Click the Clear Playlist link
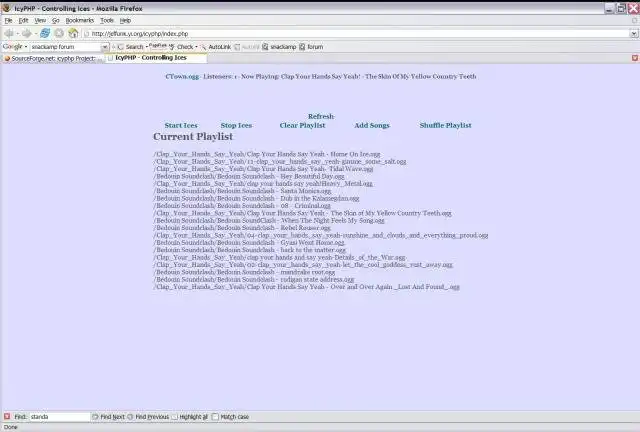640x432 pixels. click(x=302, y=125)
